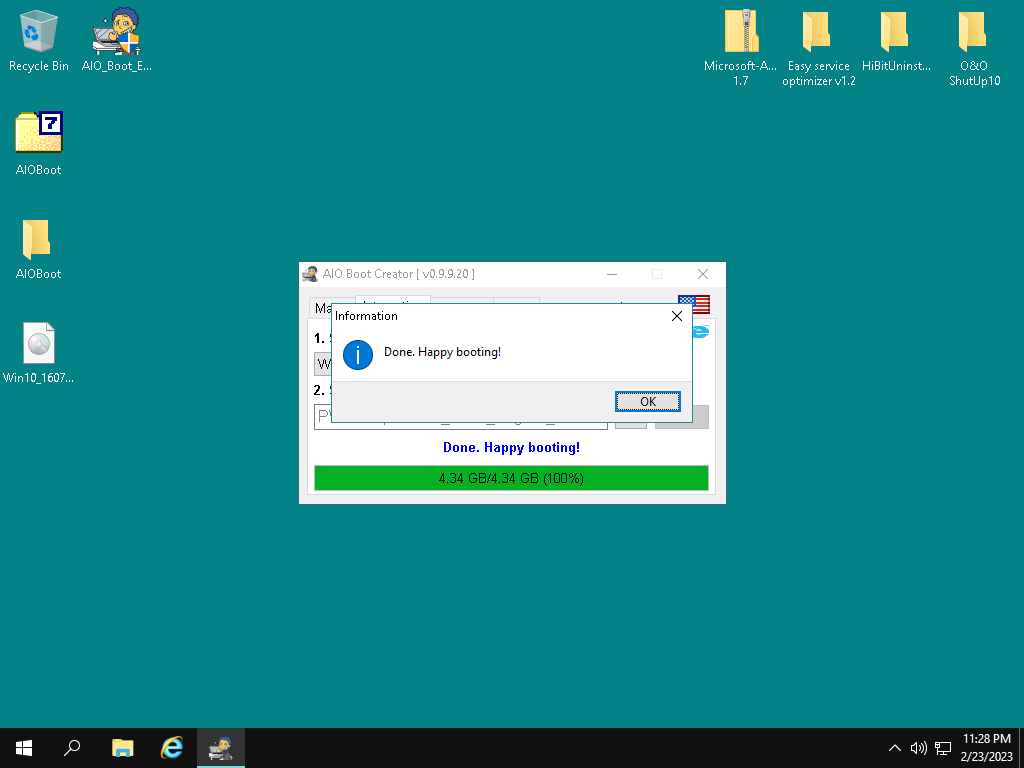1024x768 pixels.
Task: Close the Information dialog with X
Action: (x=677, y=316)
